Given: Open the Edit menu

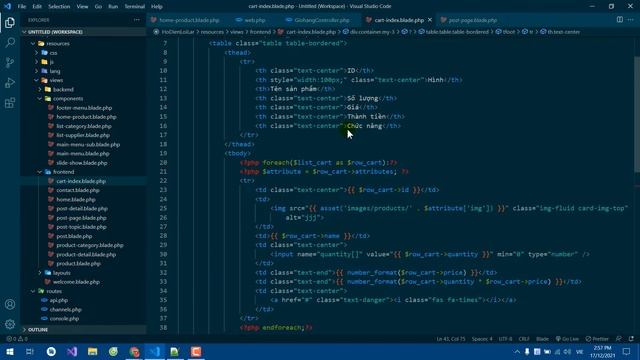Looking at the screenshot, I should coord(37,7).
